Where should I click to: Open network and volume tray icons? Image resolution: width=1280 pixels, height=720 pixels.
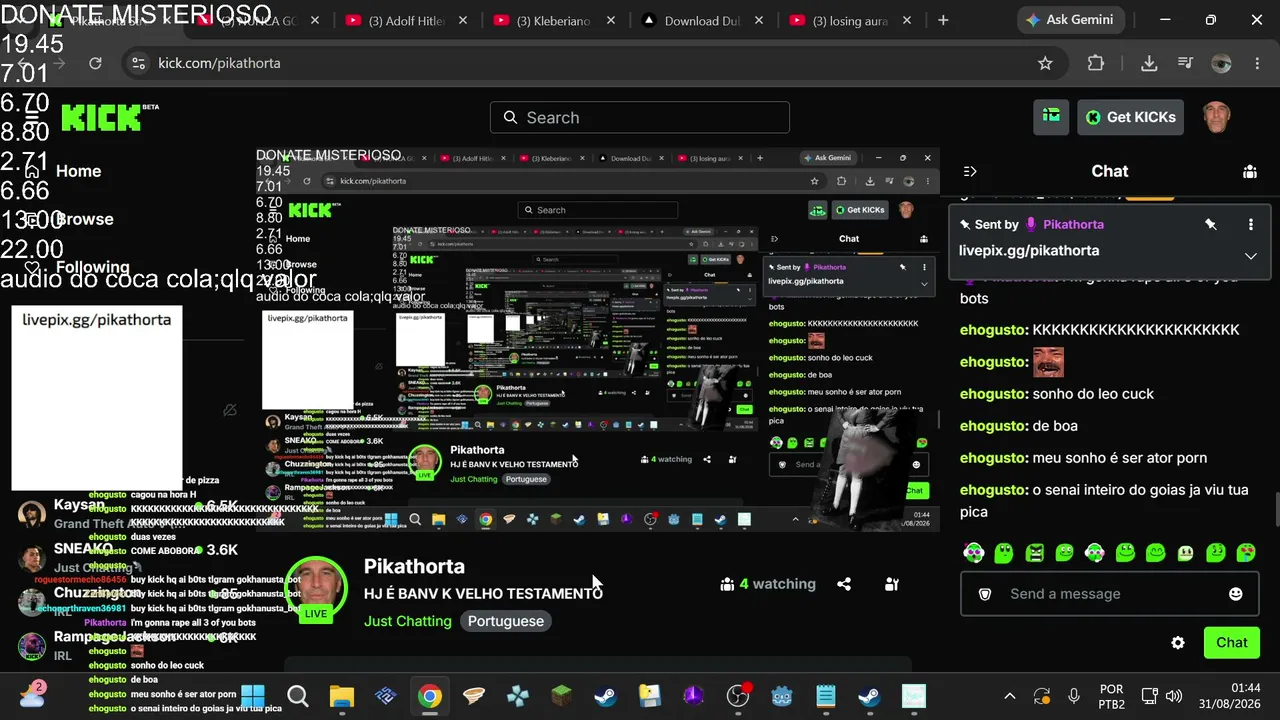pos(1163,696)
